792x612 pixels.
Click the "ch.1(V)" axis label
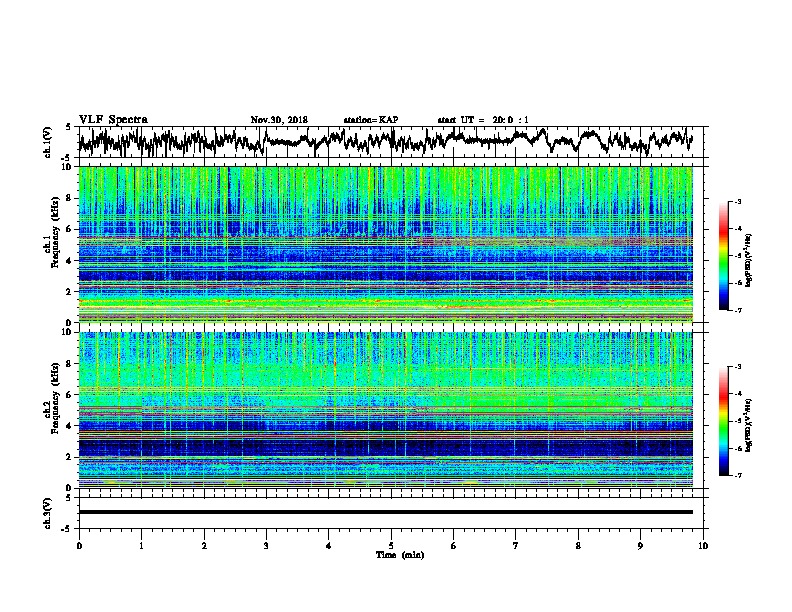(x=47, y=142)
